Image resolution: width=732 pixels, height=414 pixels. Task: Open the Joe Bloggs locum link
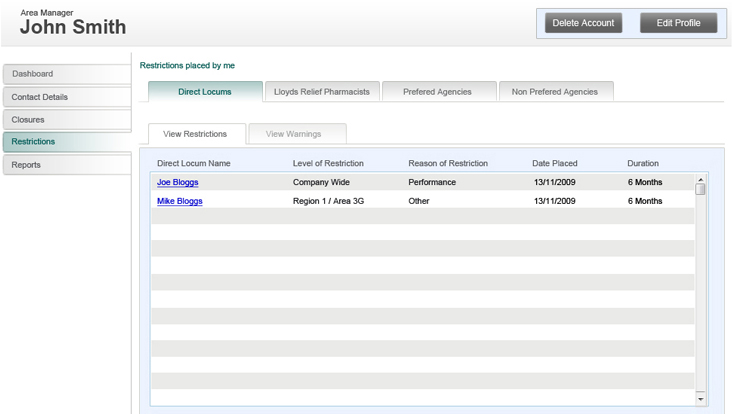(177, 182)
